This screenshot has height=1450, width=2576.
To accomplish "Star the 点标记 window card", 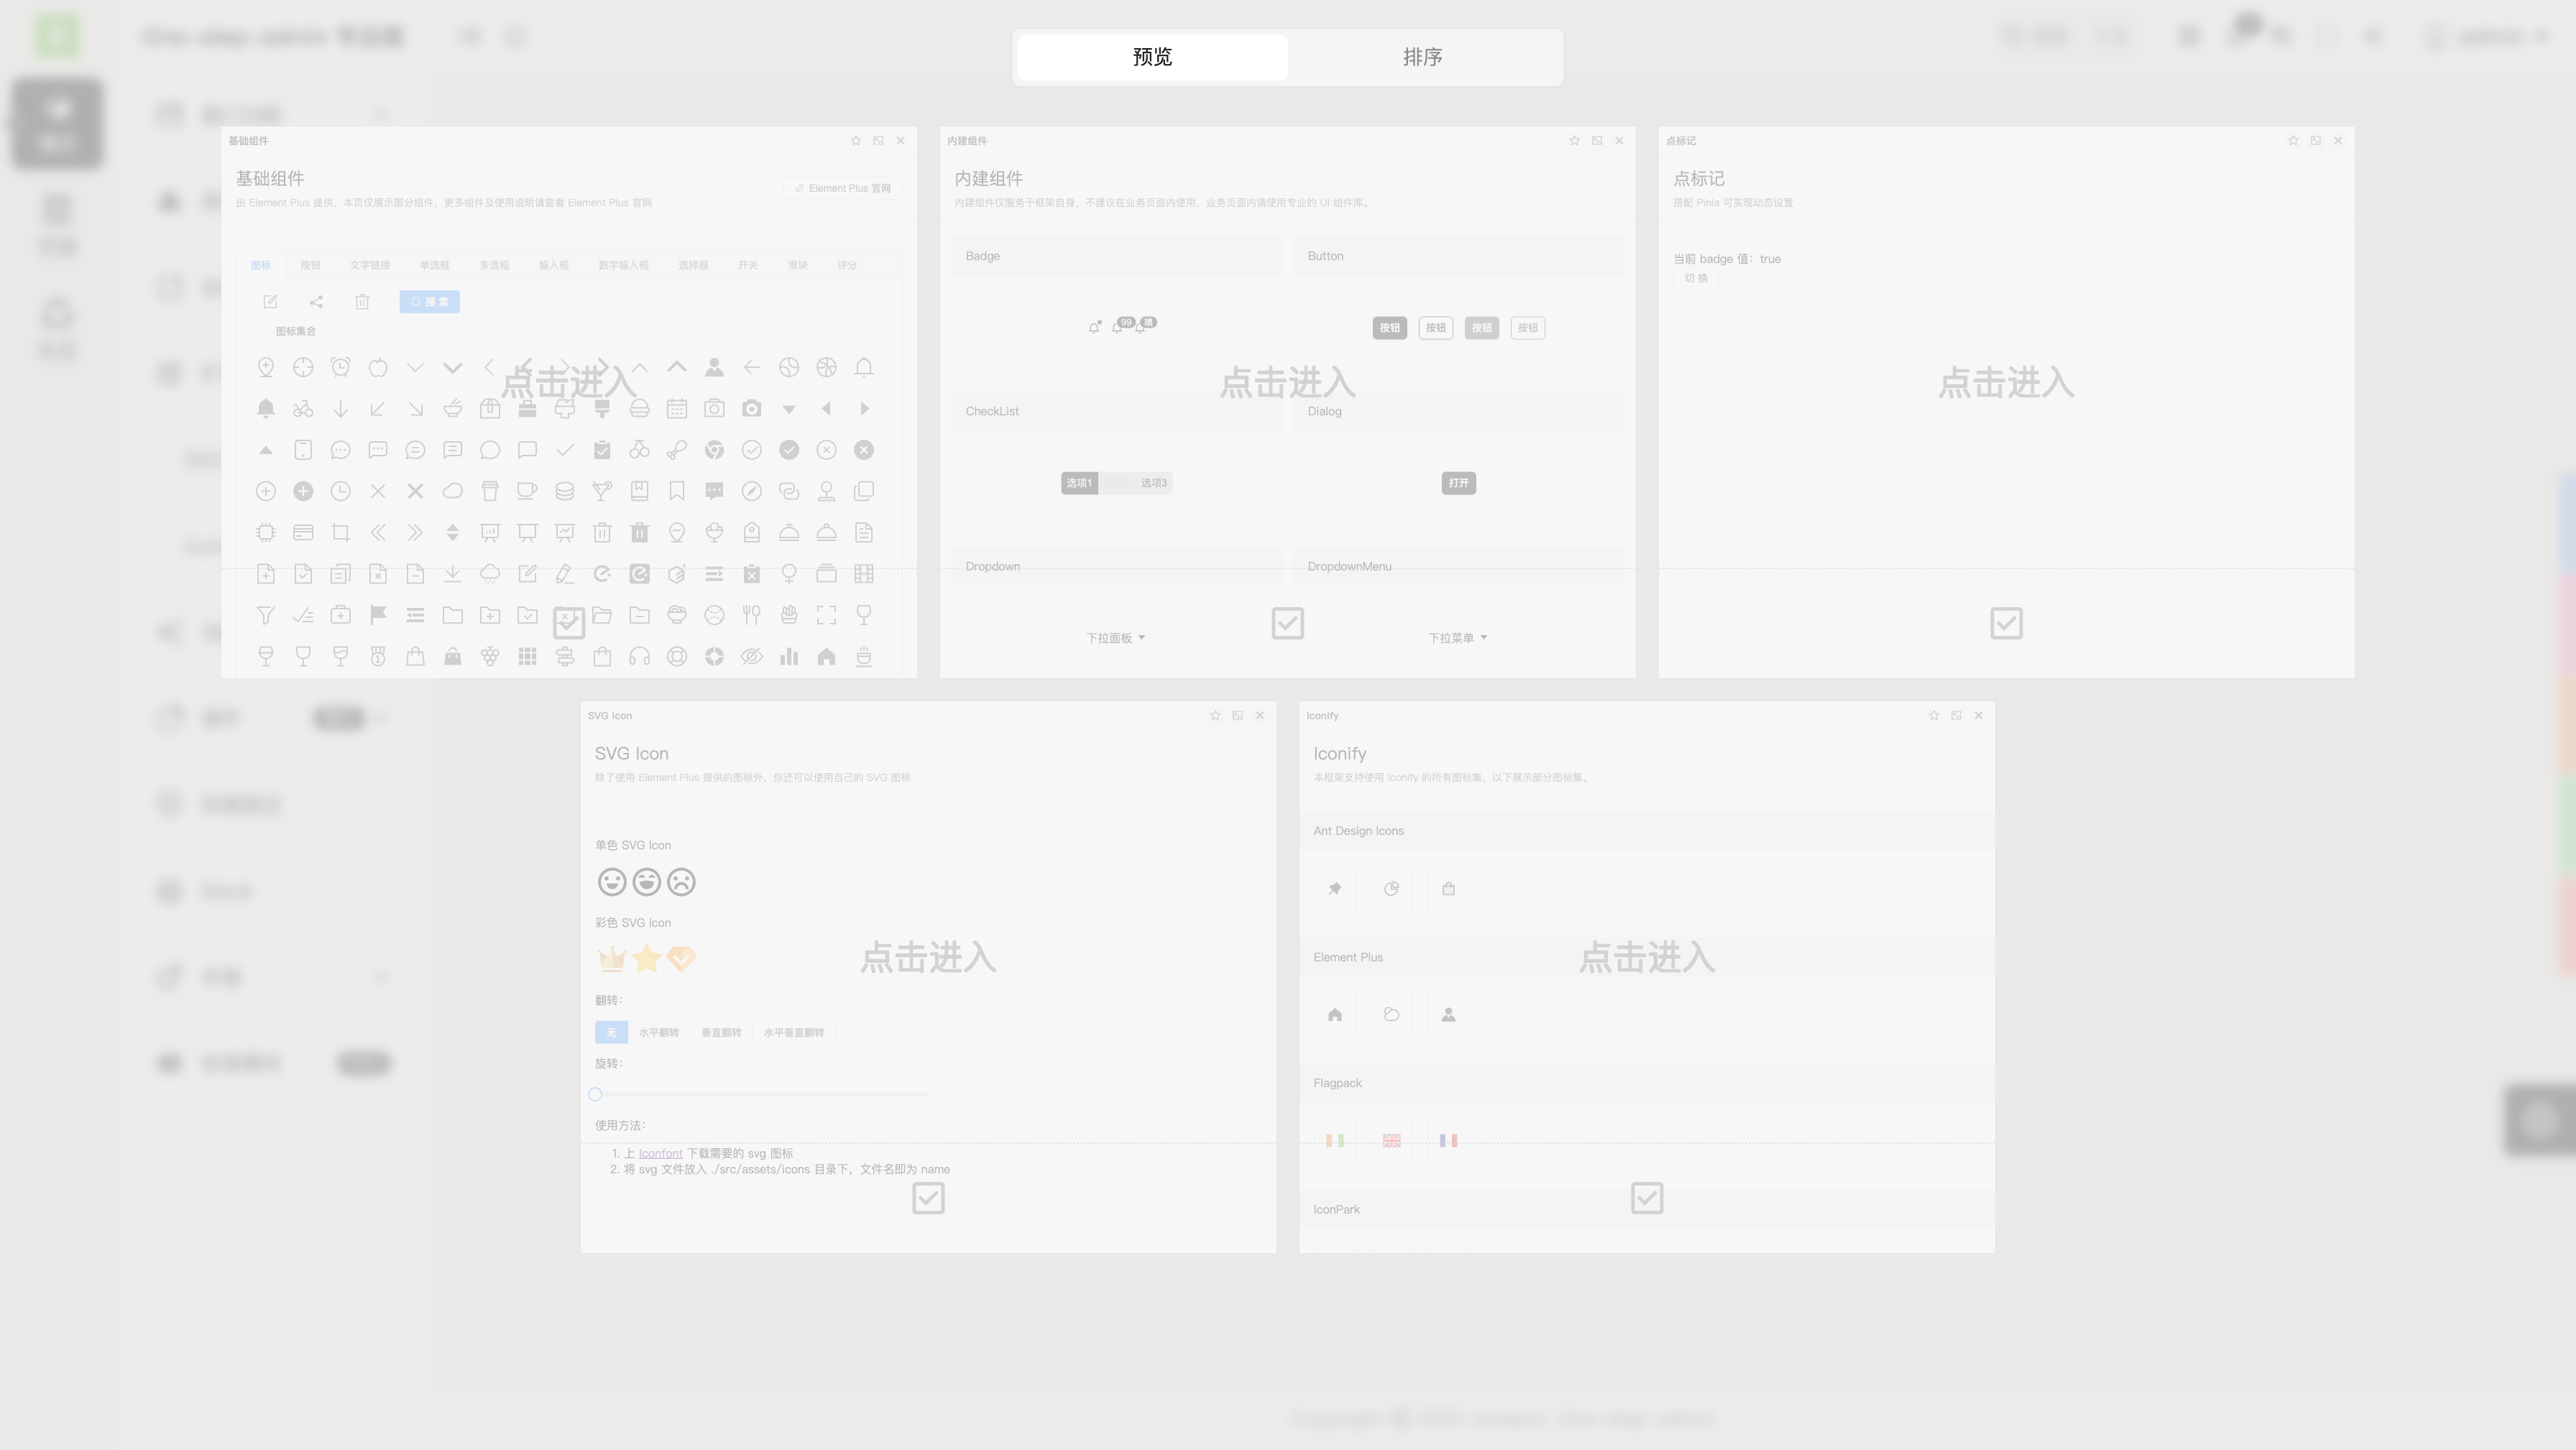I will [2293, 141].
